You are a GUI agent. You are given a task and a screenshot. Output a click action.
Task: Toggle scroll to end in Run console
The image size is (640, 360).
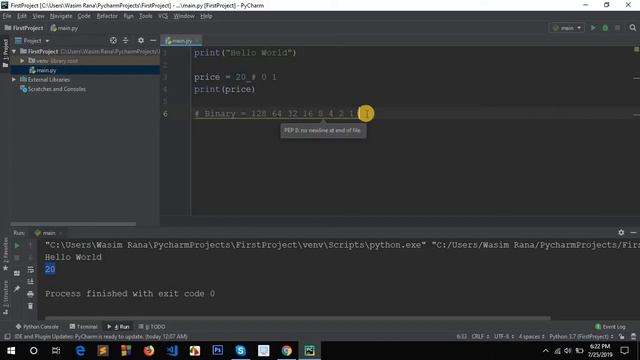31,282
